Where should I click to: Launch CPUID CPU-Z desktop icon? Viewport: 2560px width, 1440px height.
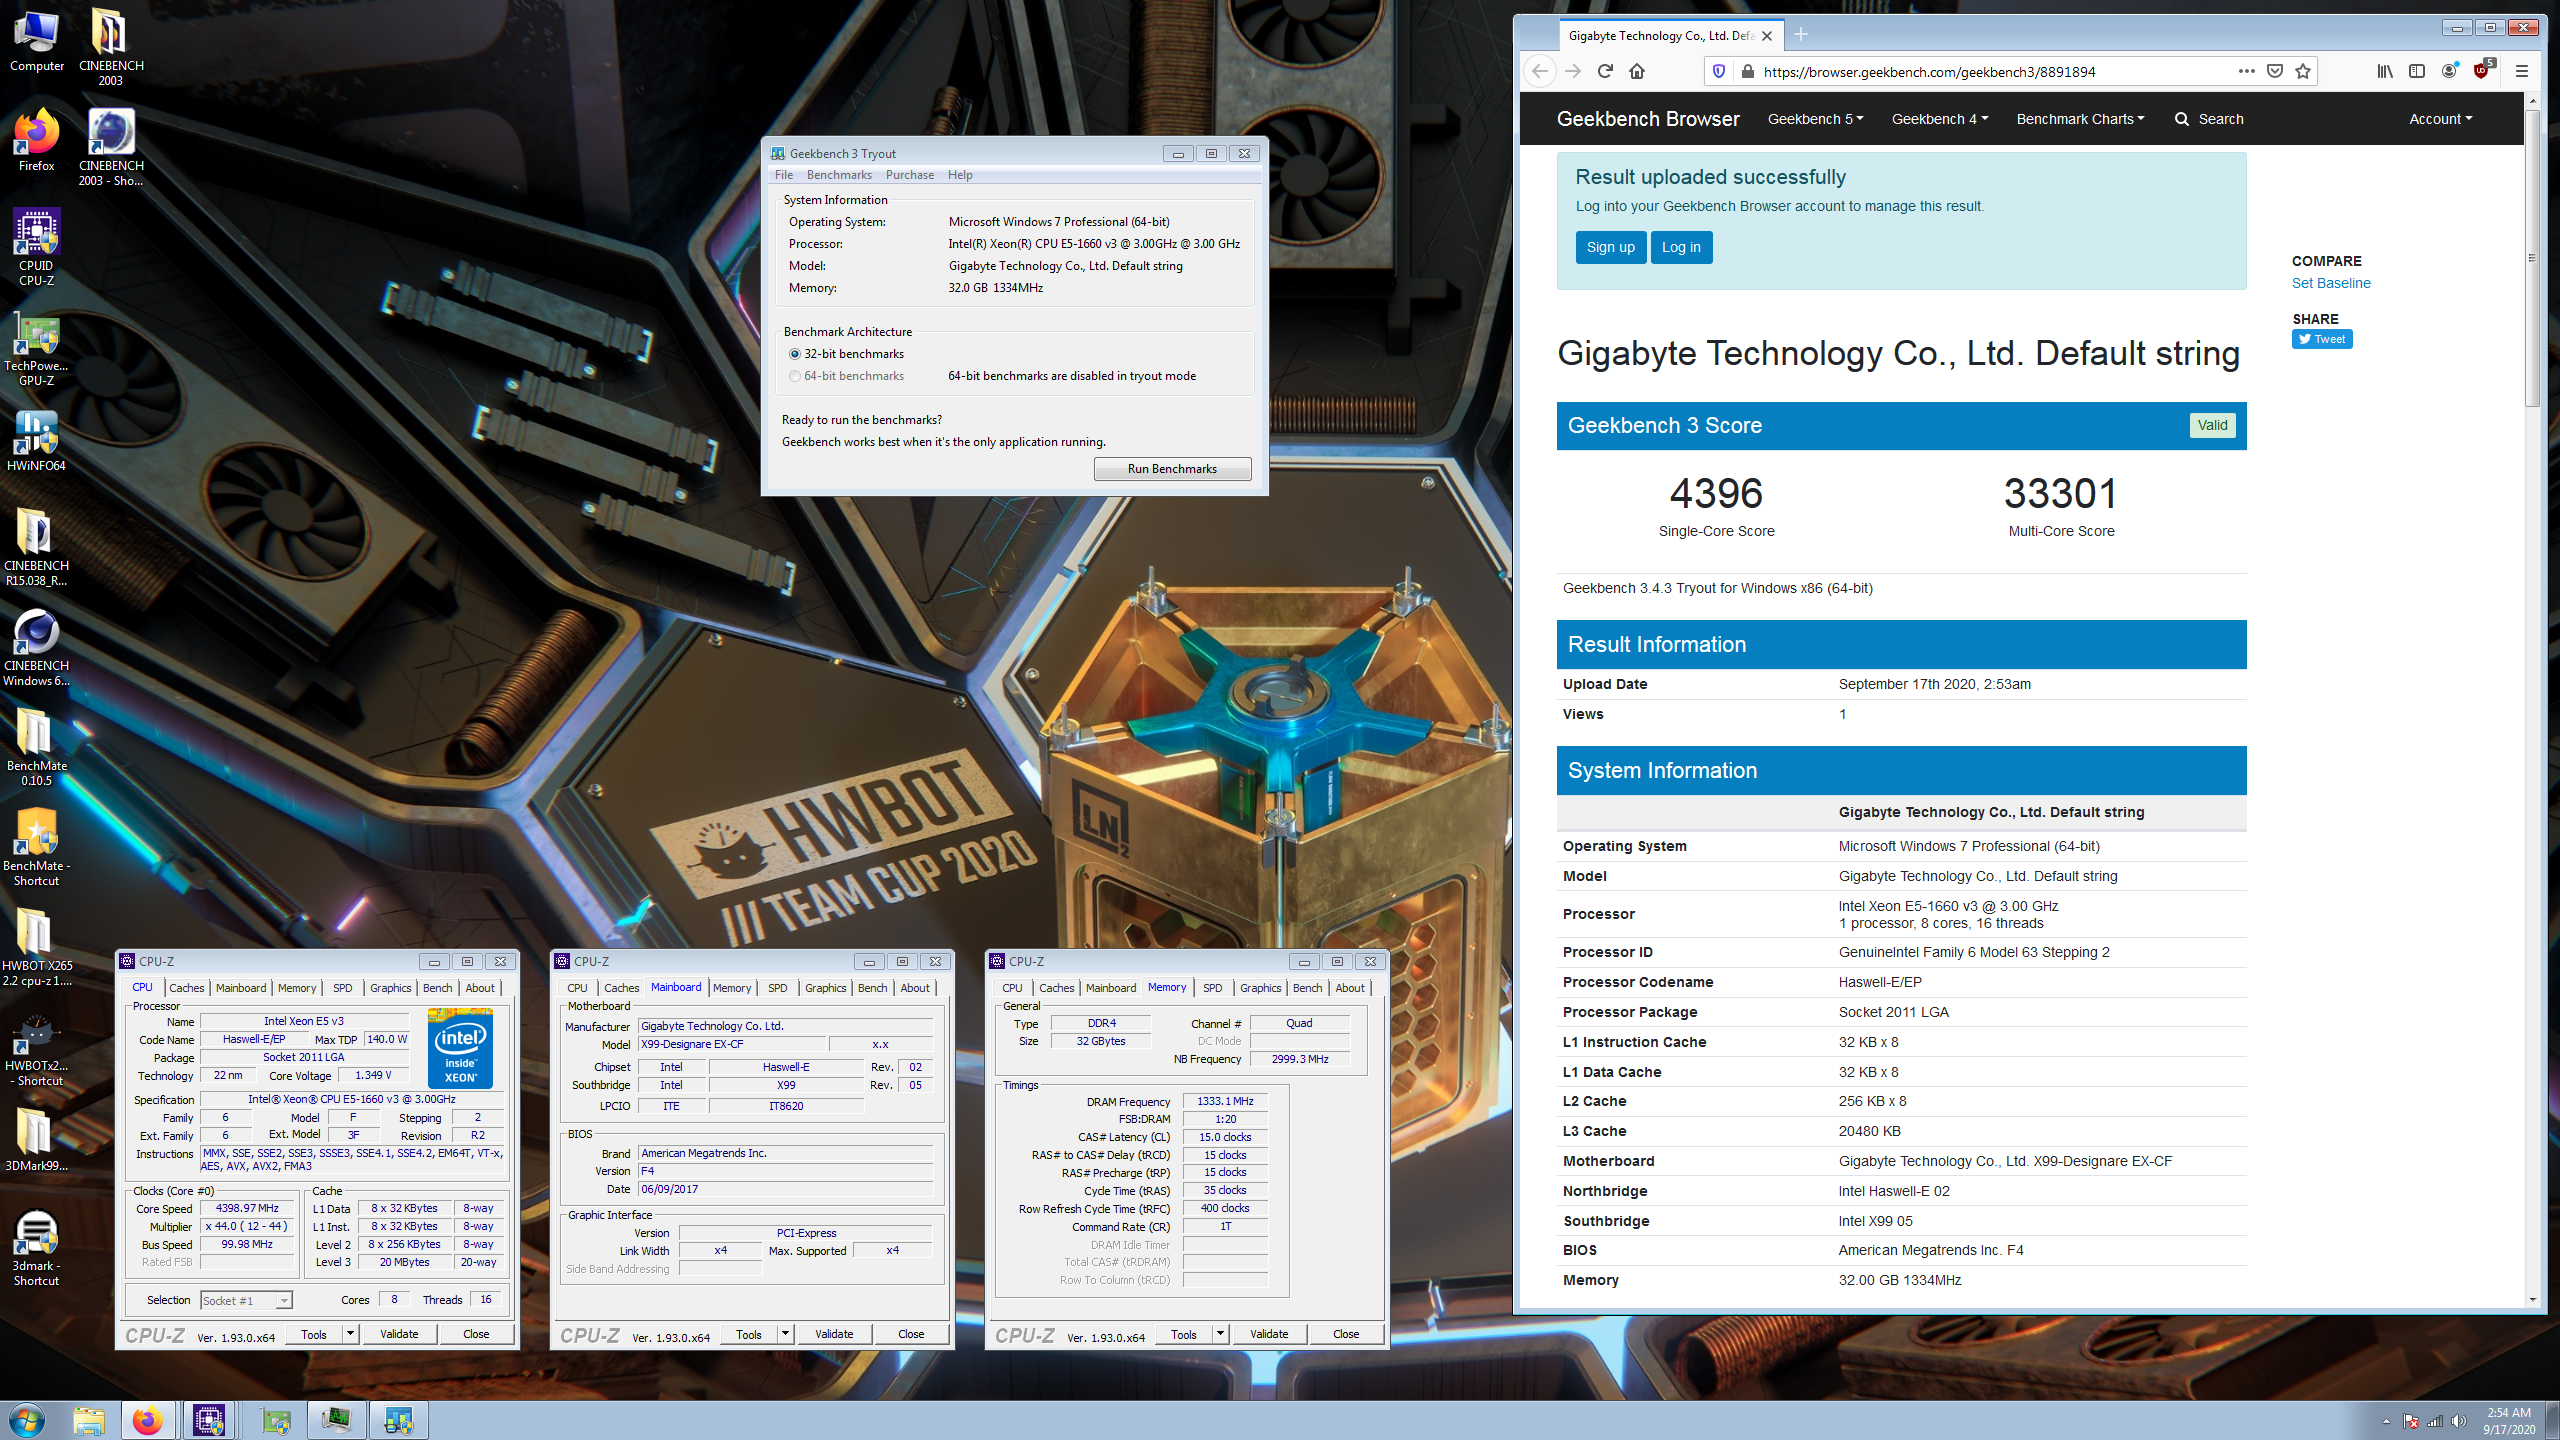click(37, 247)
